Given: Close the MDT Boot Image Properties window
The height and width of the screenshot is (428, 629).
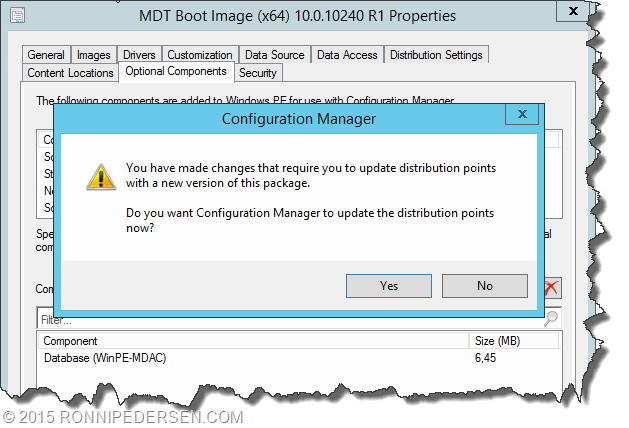Looking at the screenshot, I should [x=573, y=11].
